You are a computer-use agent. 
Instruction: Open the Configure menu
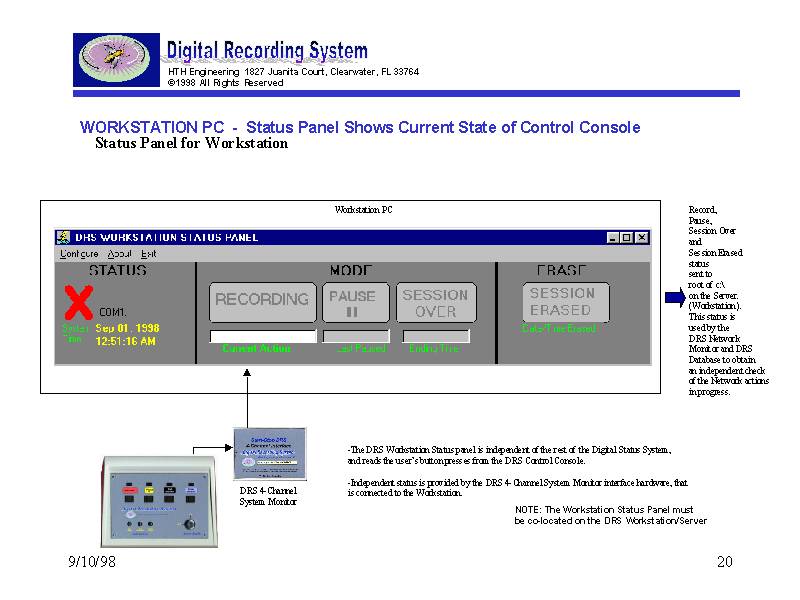point(79,254)
